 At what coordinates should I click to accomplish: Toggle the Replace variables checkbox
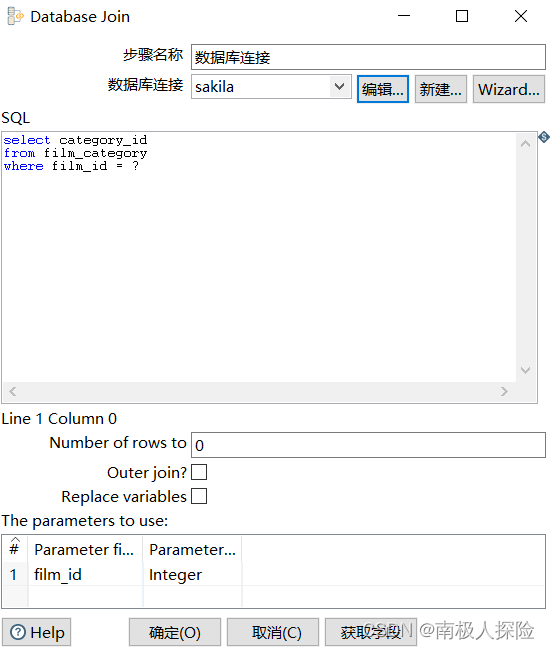tap(199, 496)
